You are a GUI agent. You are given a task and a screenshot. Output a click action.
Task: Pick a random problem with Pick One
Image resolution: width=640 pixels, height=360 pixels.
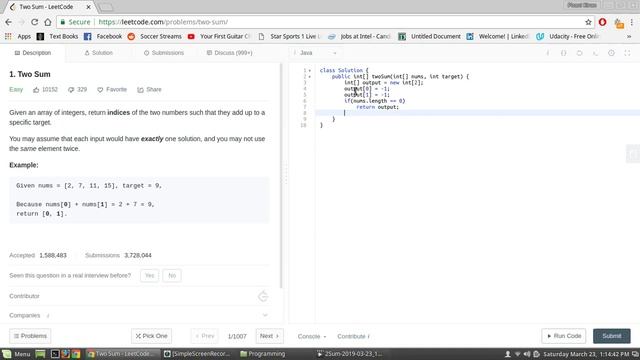pyautogui.click(x=151, y=336)
